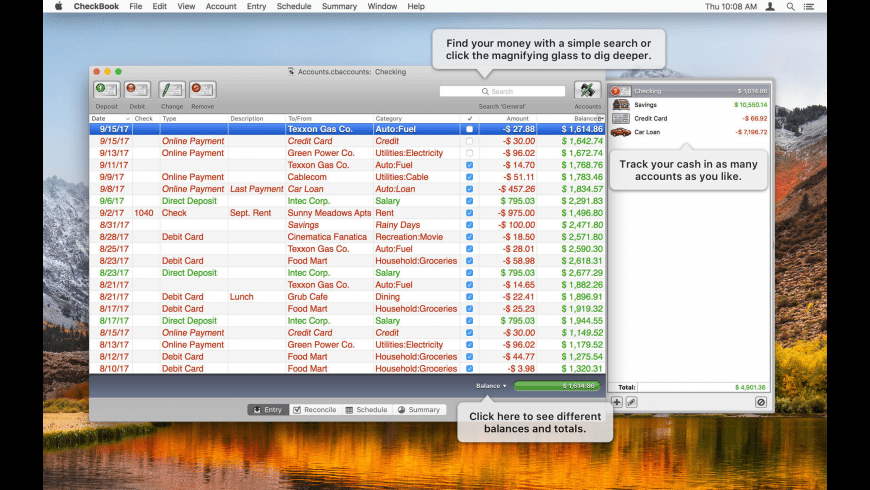Sort by the Category column header
The width and height of the screenshot is (870, 490).
point(417,119)
